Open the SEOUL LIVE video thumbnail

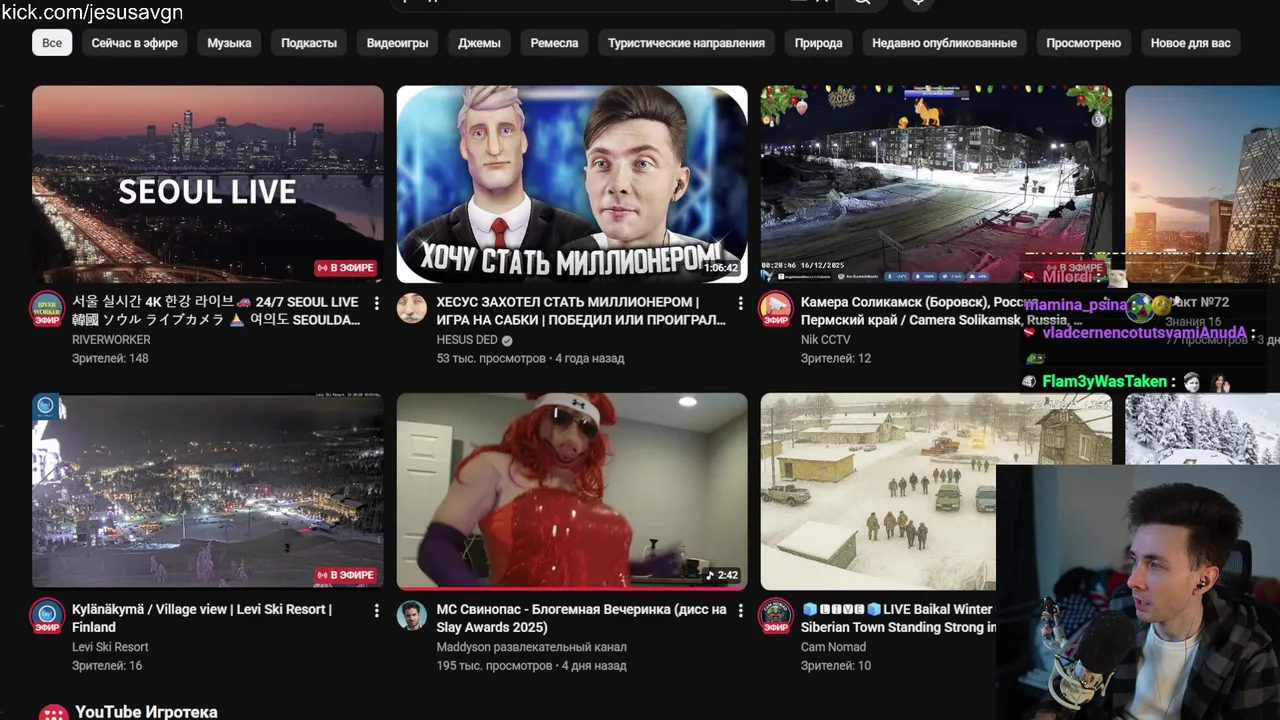tap(208, 184)
